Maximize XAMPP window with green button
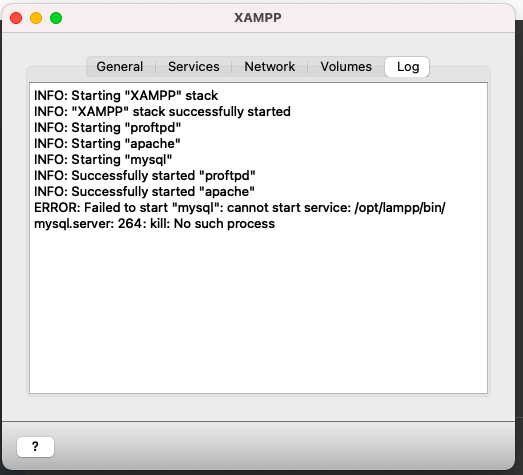Viewport: 523px width, 475px height. point(56,18)
